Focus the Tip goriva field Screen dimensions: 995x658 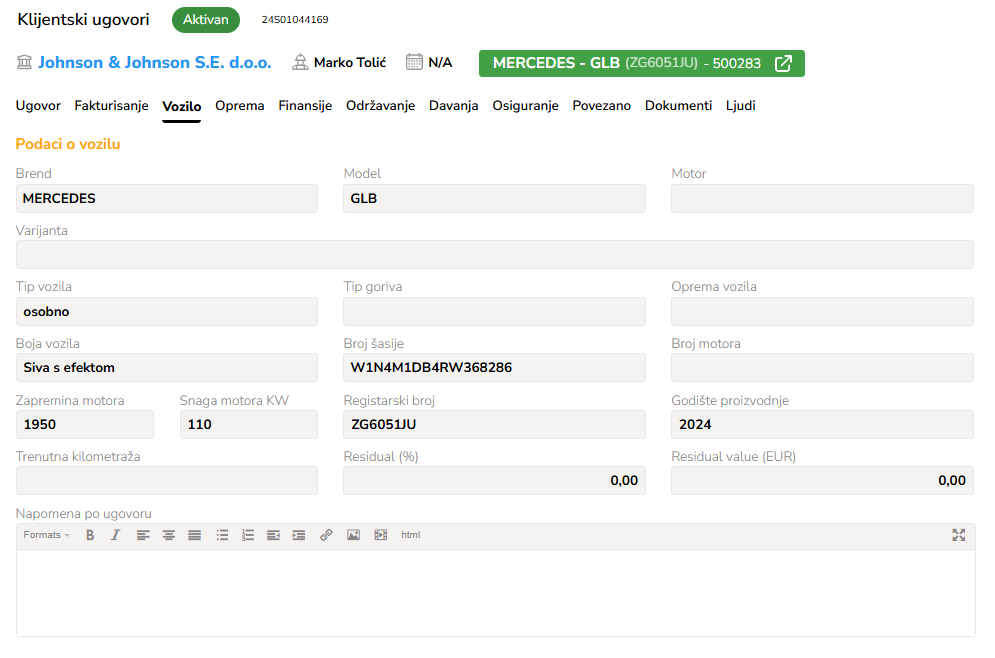click(x=494, y=312)
